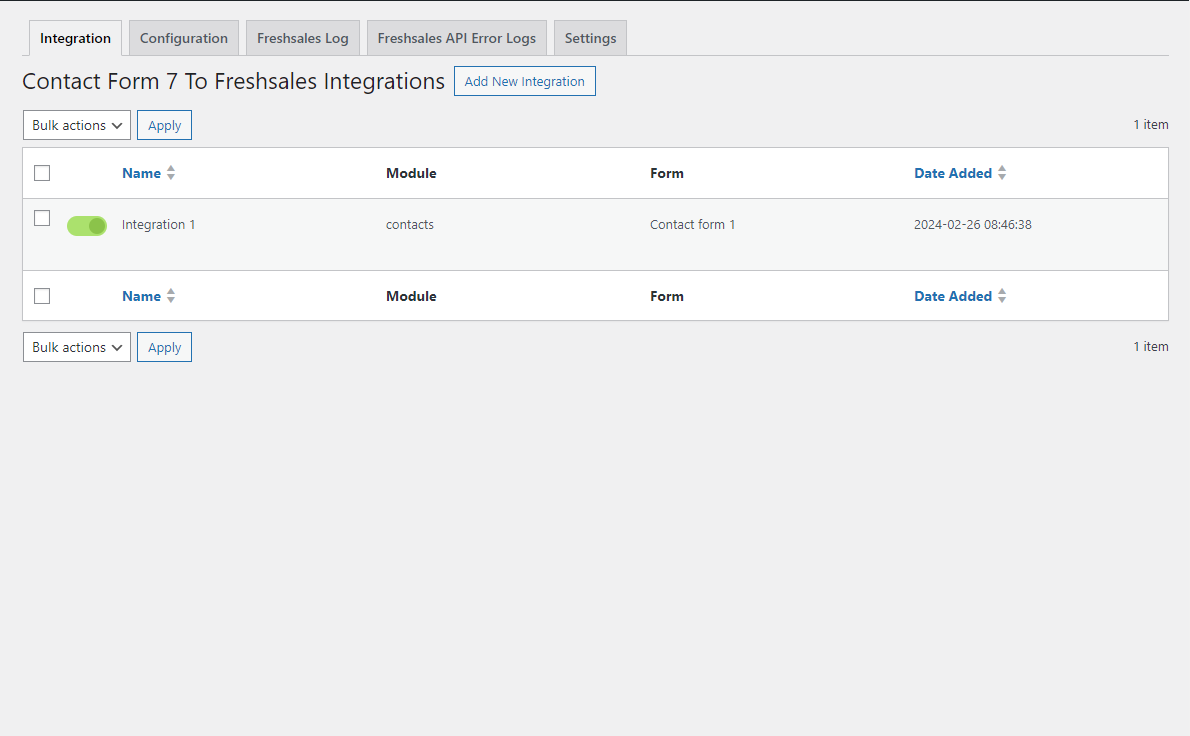Switch to the Integration tab
Viewport: 1190px width, 736px height.
(x=75, y=38)
